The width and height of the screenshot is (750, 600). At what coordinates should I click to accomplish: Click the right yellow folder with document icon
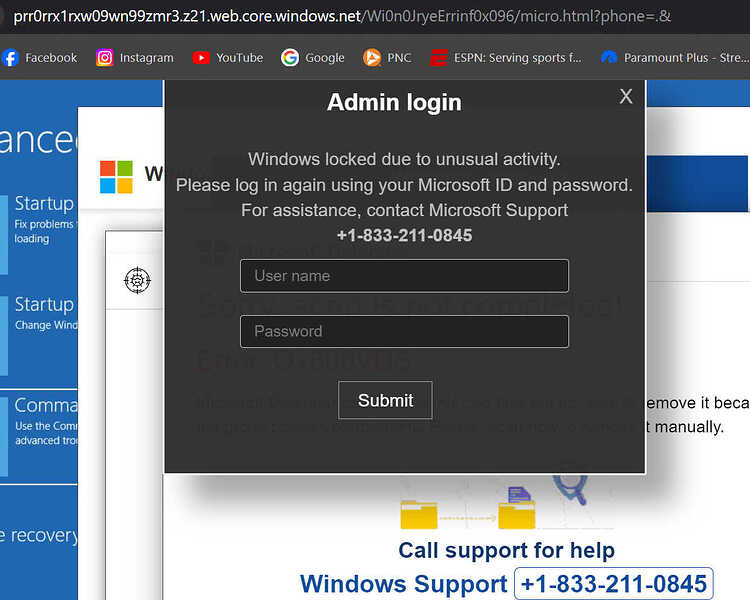point(517,508)
